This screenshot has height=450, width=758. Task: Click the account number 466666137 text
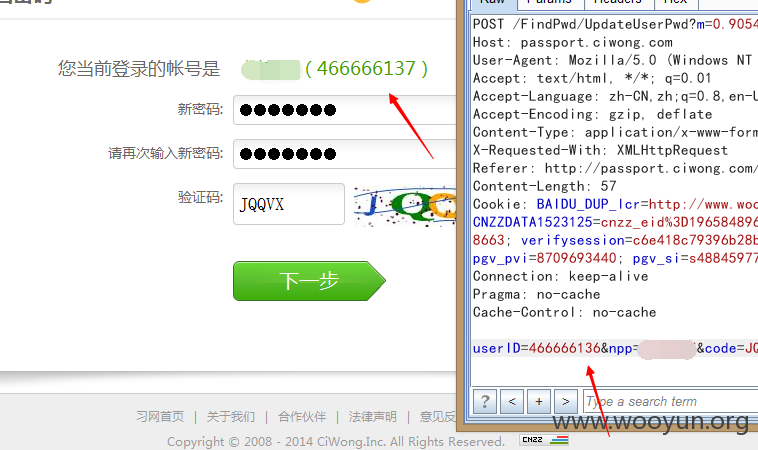[x=366, y=69]
